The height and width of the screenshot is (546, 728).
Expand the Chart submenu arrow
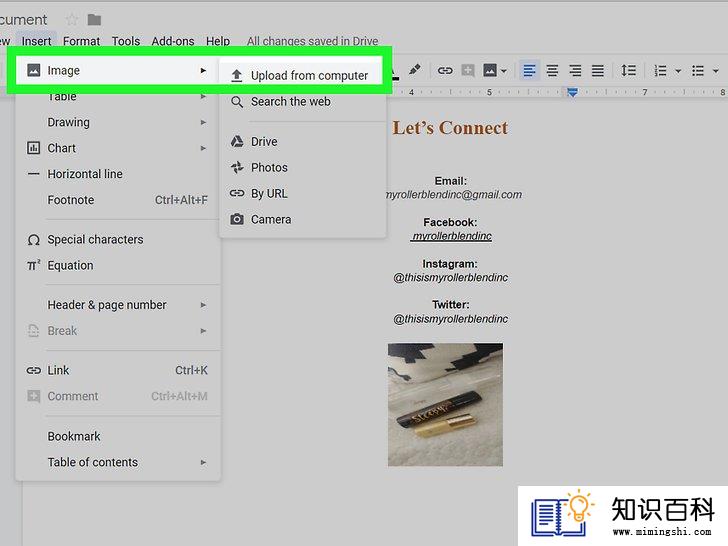point(203,148)
